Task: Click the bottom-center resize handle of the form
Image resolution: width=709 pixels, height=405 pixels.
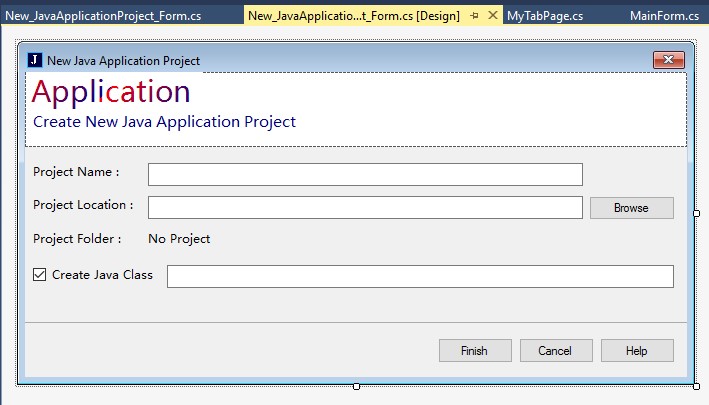Action: (356, 386)
